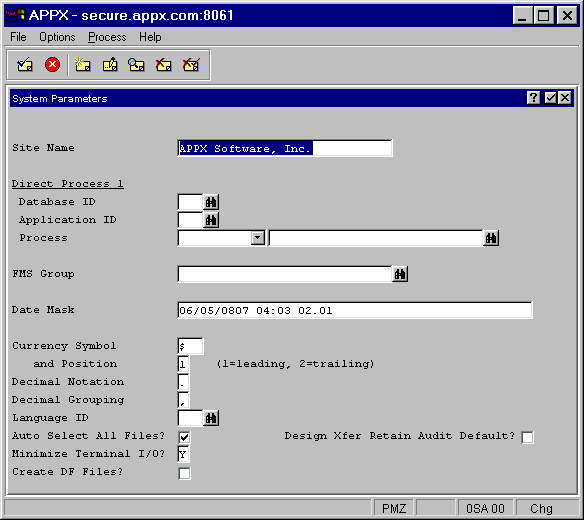Image resolution: width=584 pixels, height=520 pixels.
Task: Click the PMZ status bar entry
Action: (394, 508)
